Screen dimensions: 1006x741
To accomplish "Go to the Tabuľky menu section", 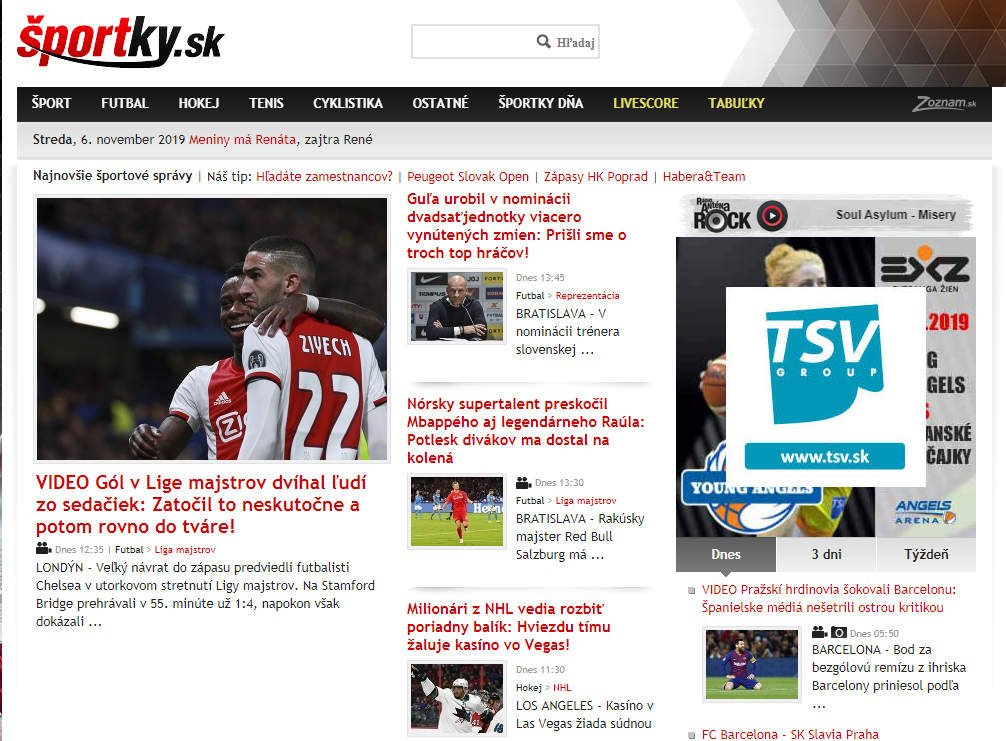I will [736, 103].
